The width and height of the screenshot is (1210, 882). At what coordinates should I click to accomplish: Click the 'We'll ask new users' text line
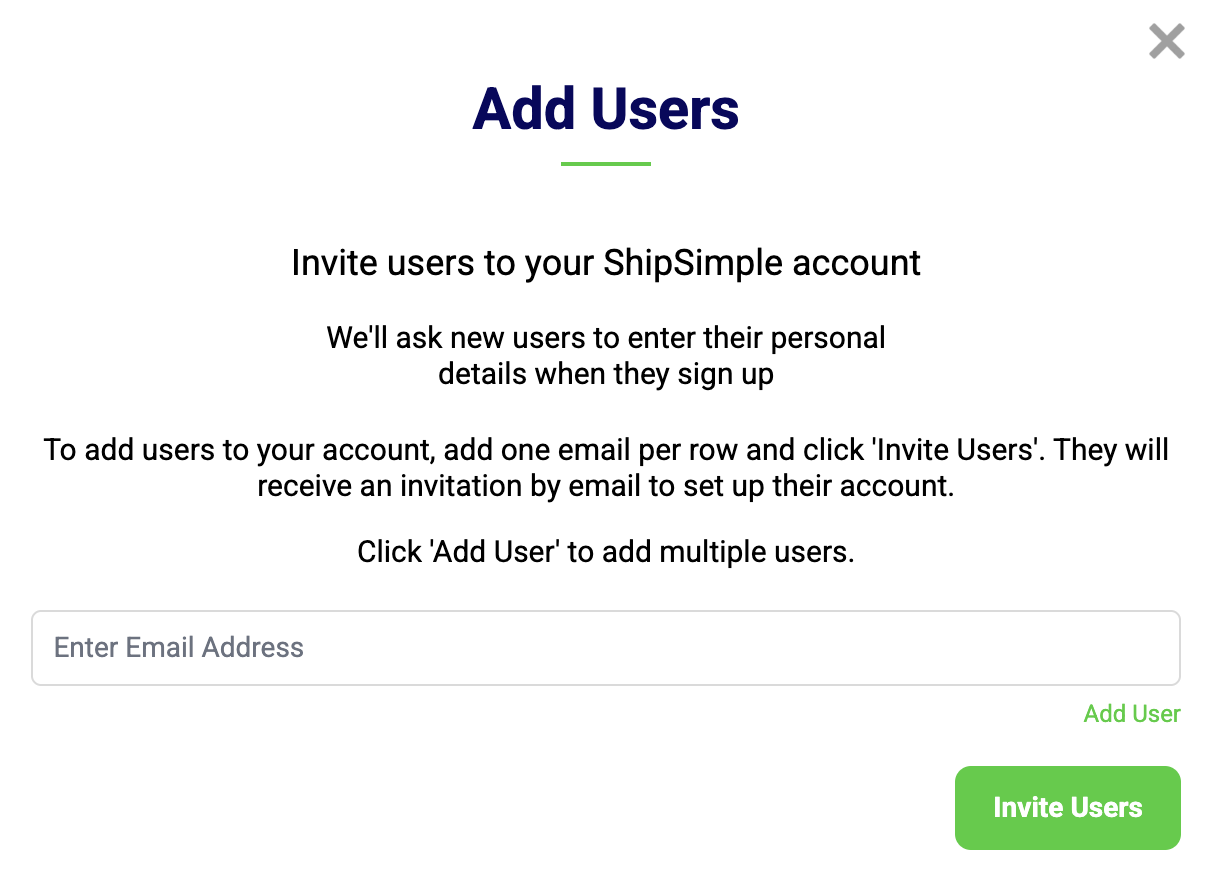(x=605, y=338)
